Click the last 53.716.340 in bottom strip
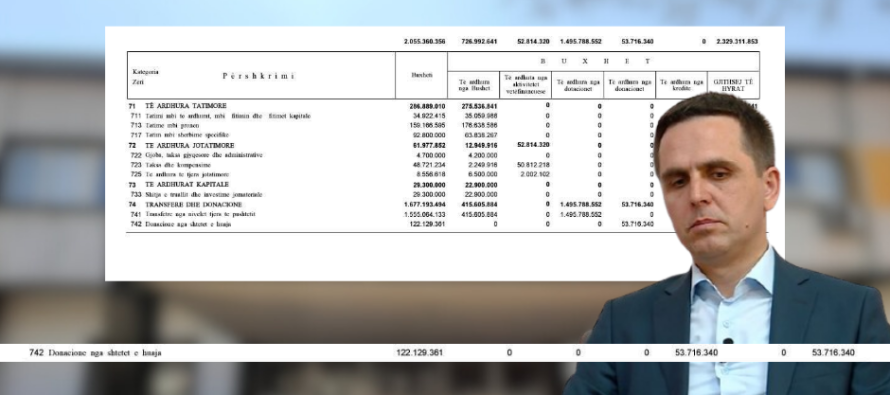This screenshot has height=395, width=890. tap(833, 353)
